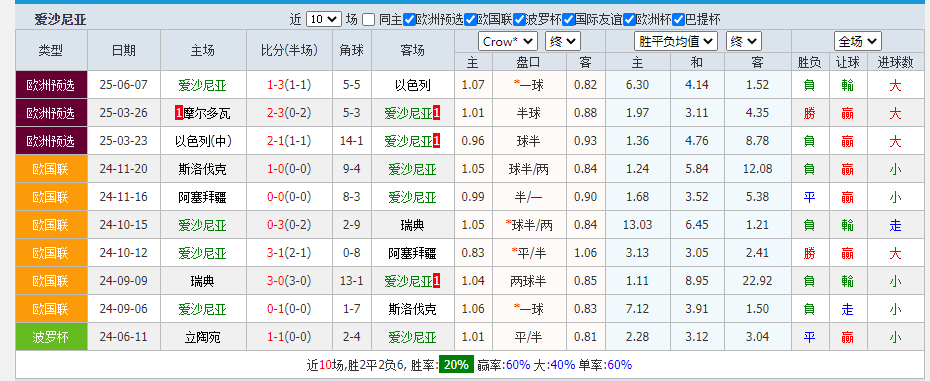The height and width of the screenshot is (381, 930).
Task: Click 波罗杯 label on 24-06-11 row
Action: point(51,338)
